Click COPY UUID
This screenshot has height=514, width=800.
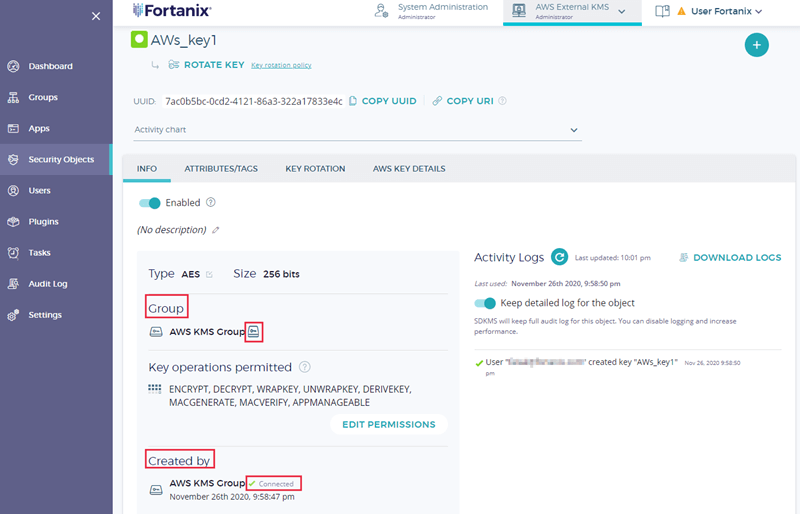[383, 101]
